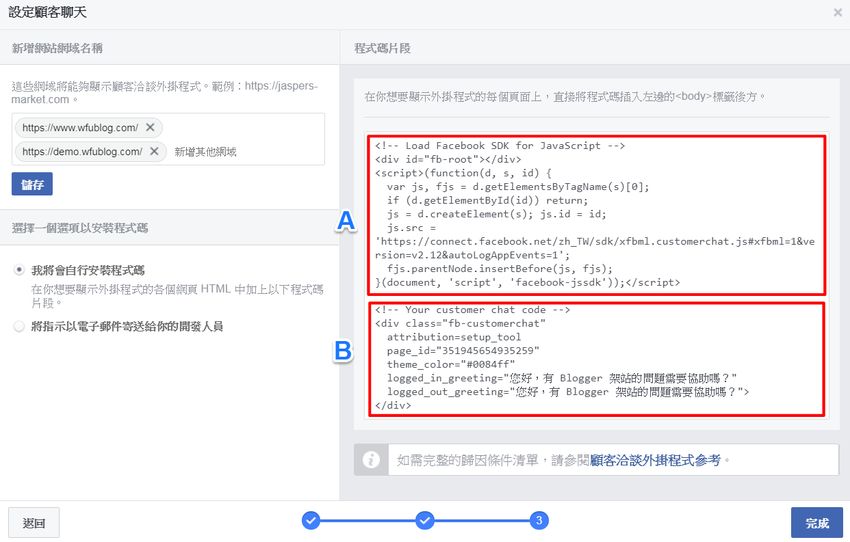Click the page_id="351945654935259" code line
This screenshot has height=542, width=850.
463,351
